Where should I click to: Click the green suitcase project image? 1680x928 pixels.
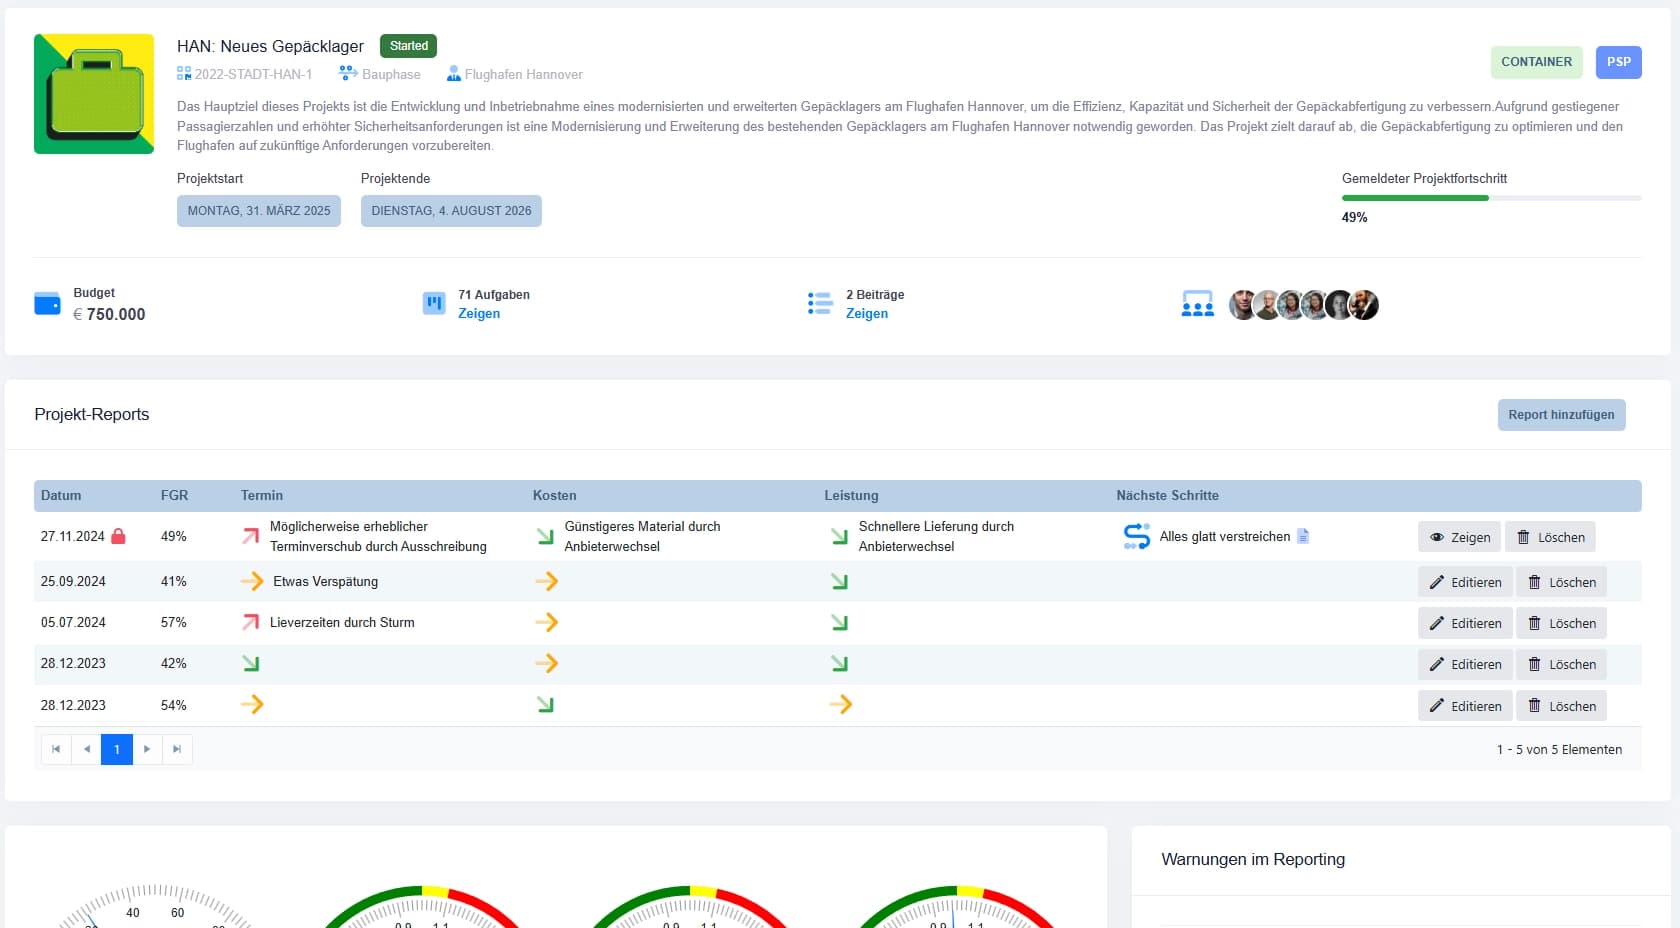[94, 94]
